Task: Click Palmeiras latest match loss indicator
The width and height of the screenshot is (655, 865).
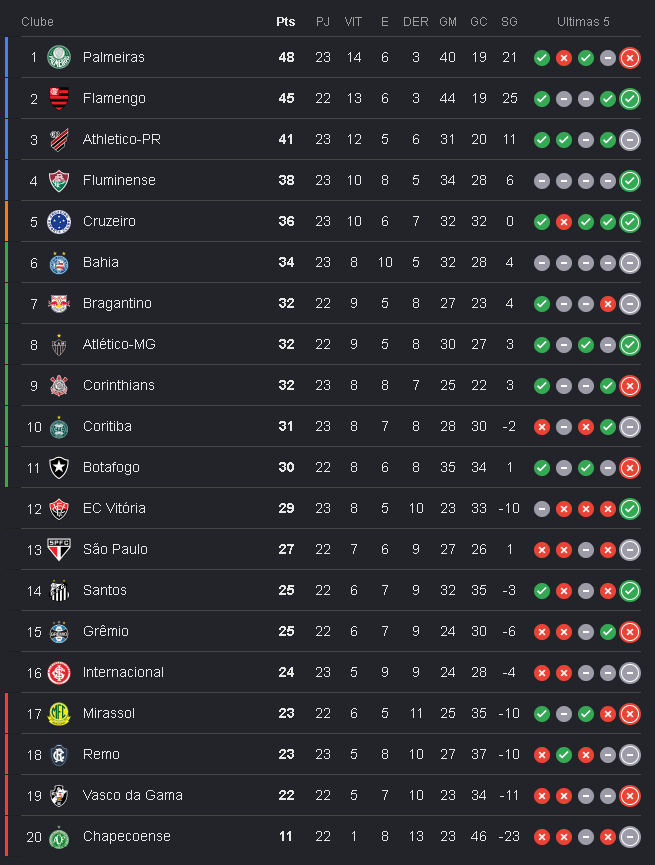Action: point(630,58)
